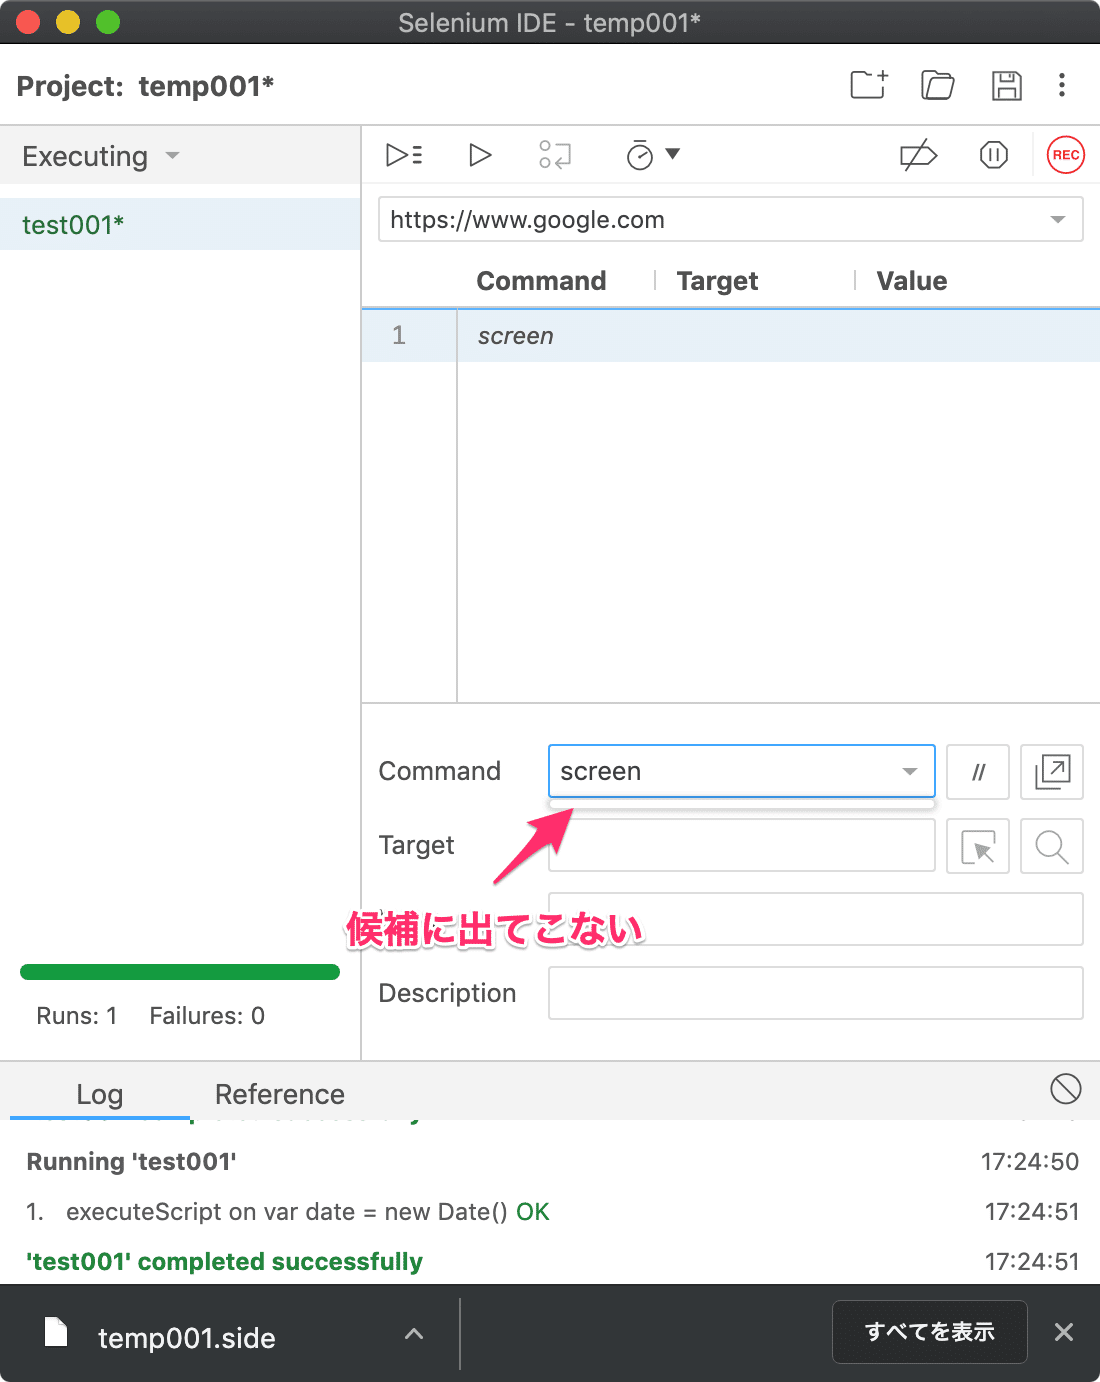Click the green test progress bar
The image size is (1100, 1382).
pos(180,971)
